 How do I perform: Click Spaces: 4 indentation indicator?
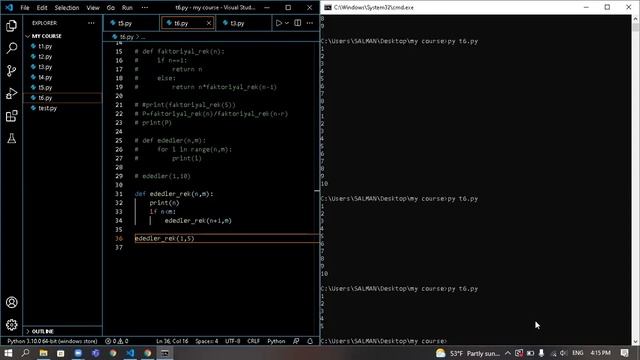click(207, 341)
